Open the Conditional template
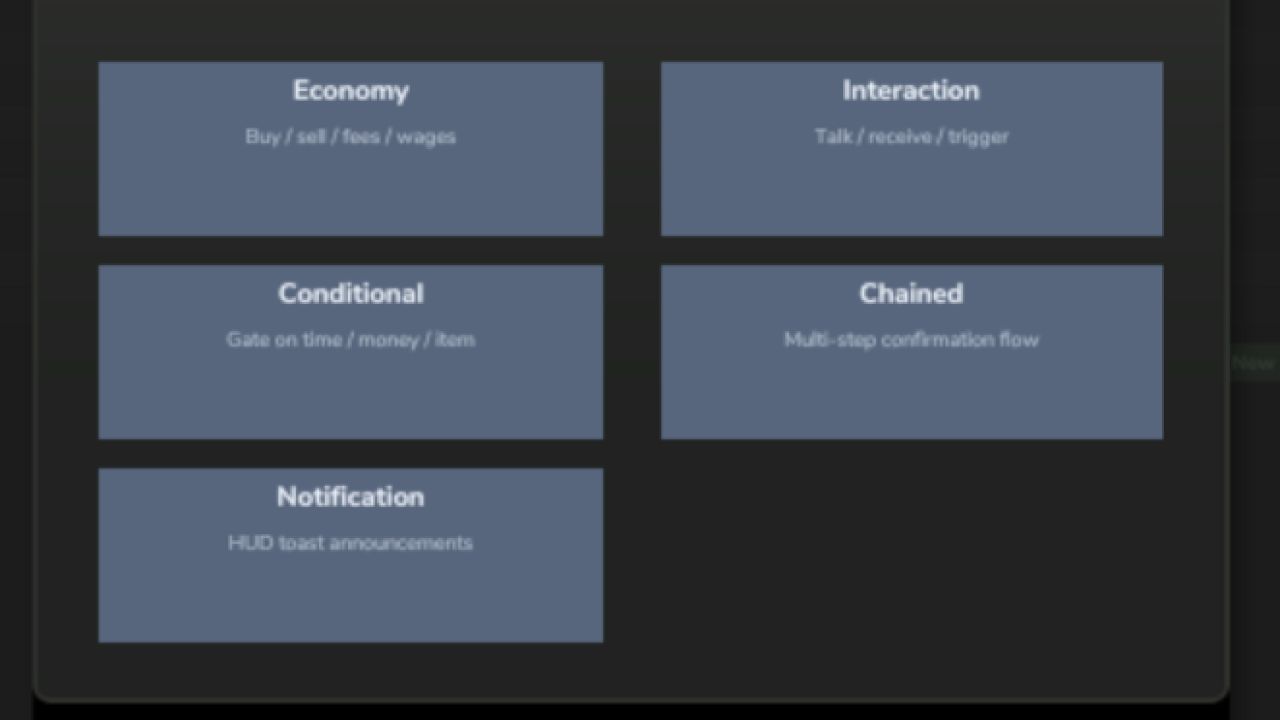This screenshot has height=720, width=1280. (350, 351)
